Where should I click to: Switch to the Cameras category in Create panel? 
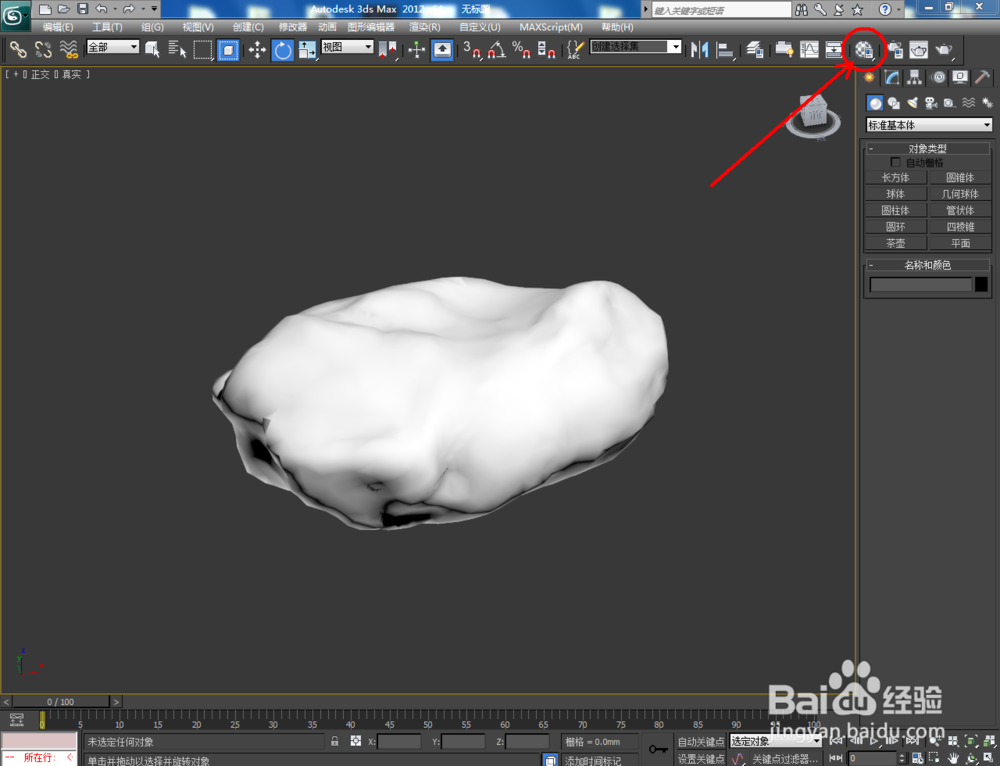coord(931,103)
